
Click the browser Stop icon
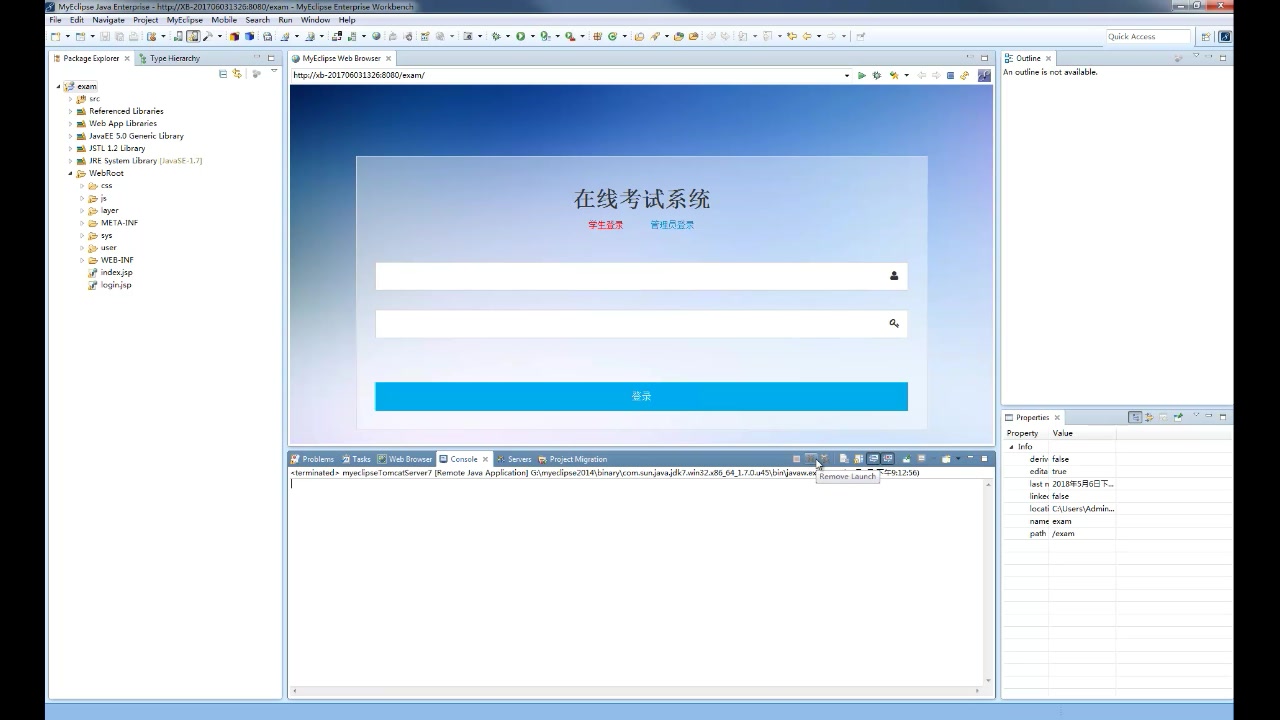pyautogui.click(x=950, y=75)
